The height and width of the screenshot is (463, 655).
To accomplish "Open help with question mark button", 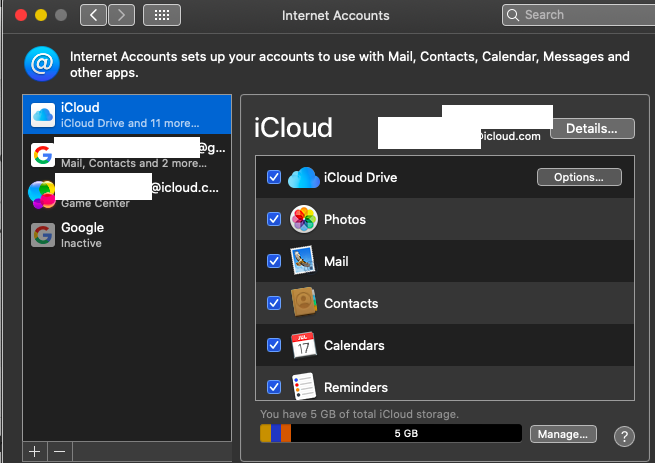I will click(x=624, y=437).
